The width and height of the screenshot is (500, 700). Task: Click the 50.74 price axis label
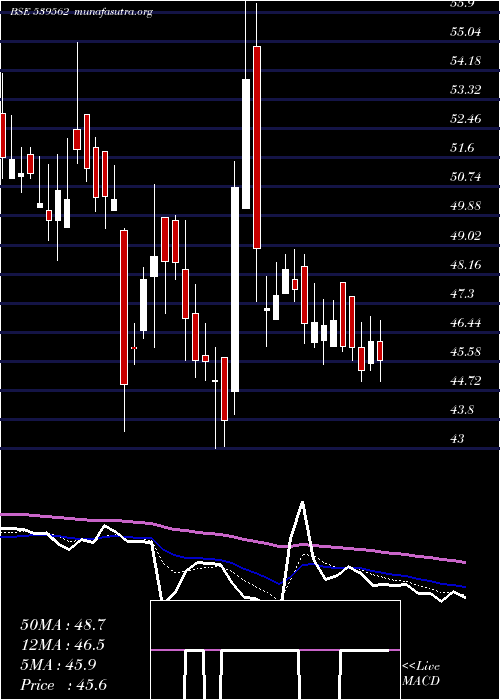click(466, 177)
